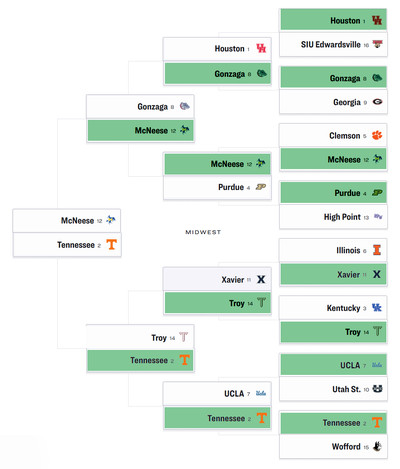Screen dimensions: 400x469
Task: Click the Utah St. bull logo
Action: click(377, 389)
